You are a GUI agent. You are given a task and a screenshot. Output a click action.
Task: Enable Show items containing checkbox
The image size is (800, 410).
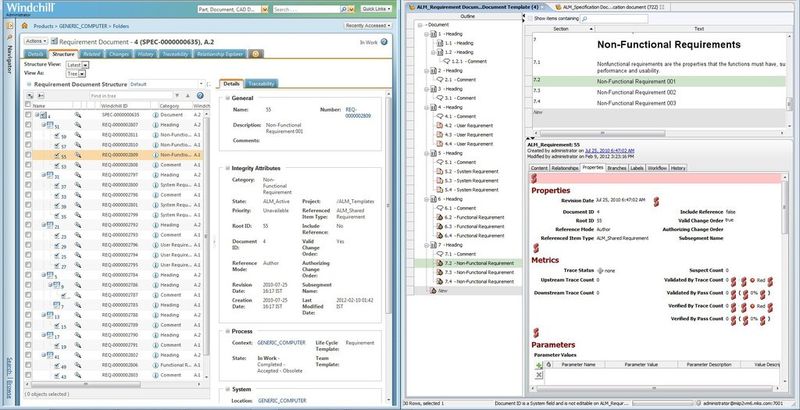point(530,19)
